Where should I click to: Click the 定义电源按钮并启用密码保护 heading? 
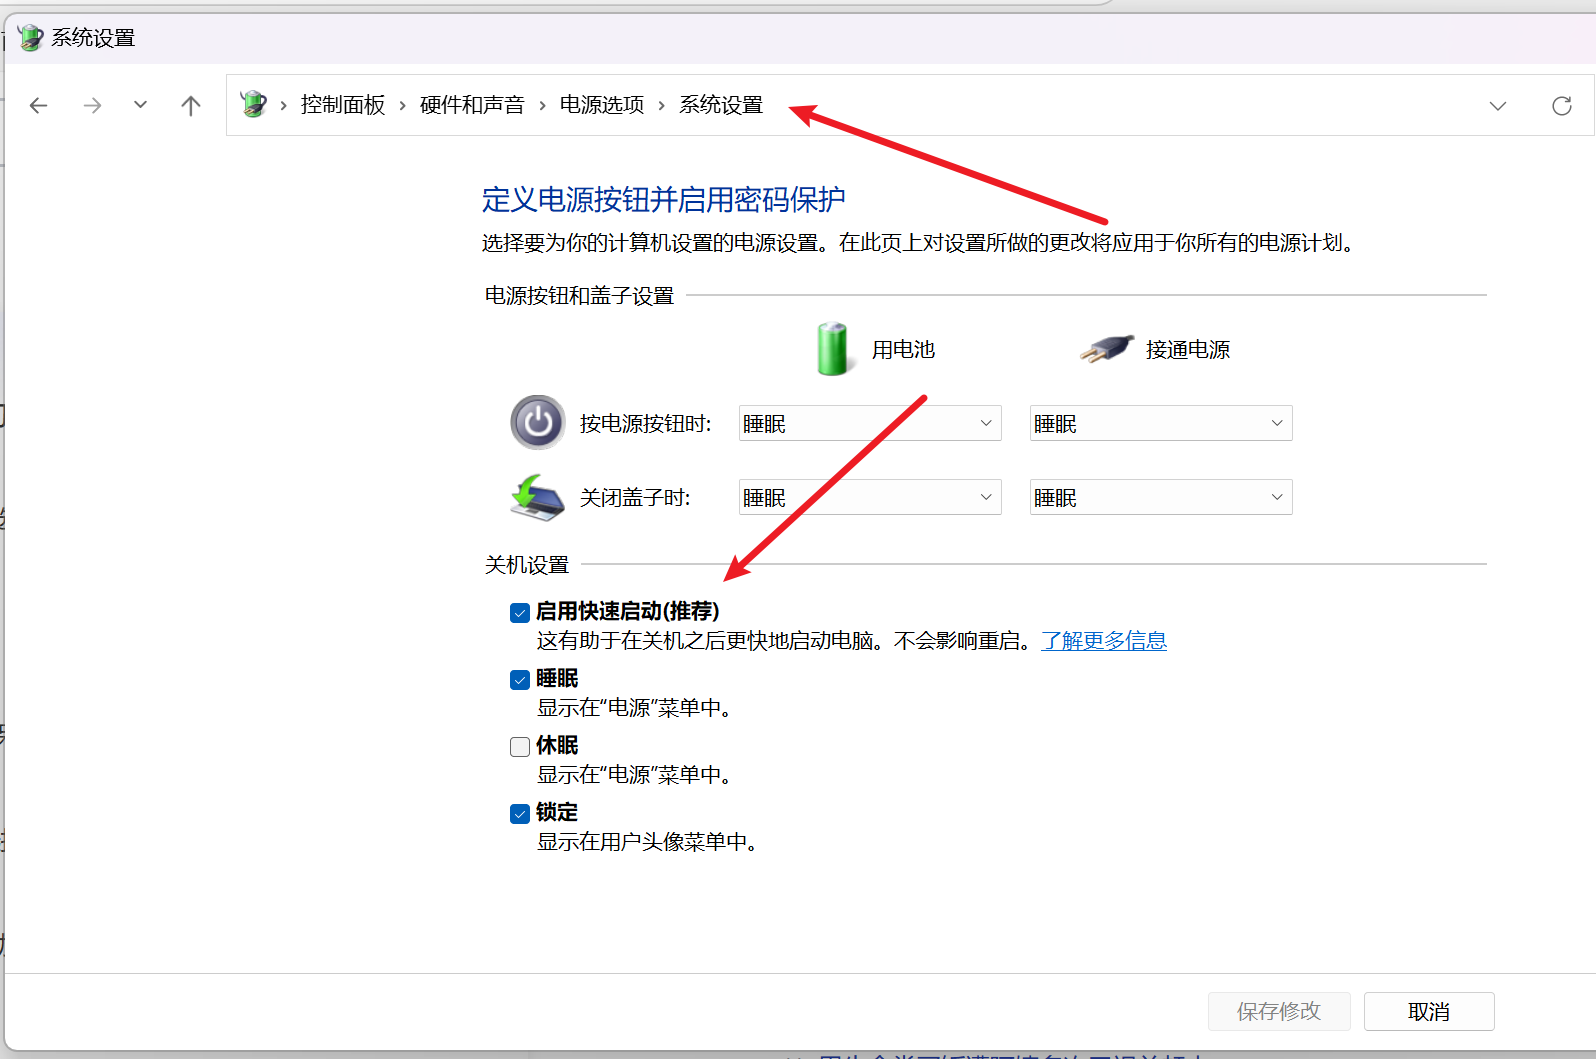pos(664,200)
